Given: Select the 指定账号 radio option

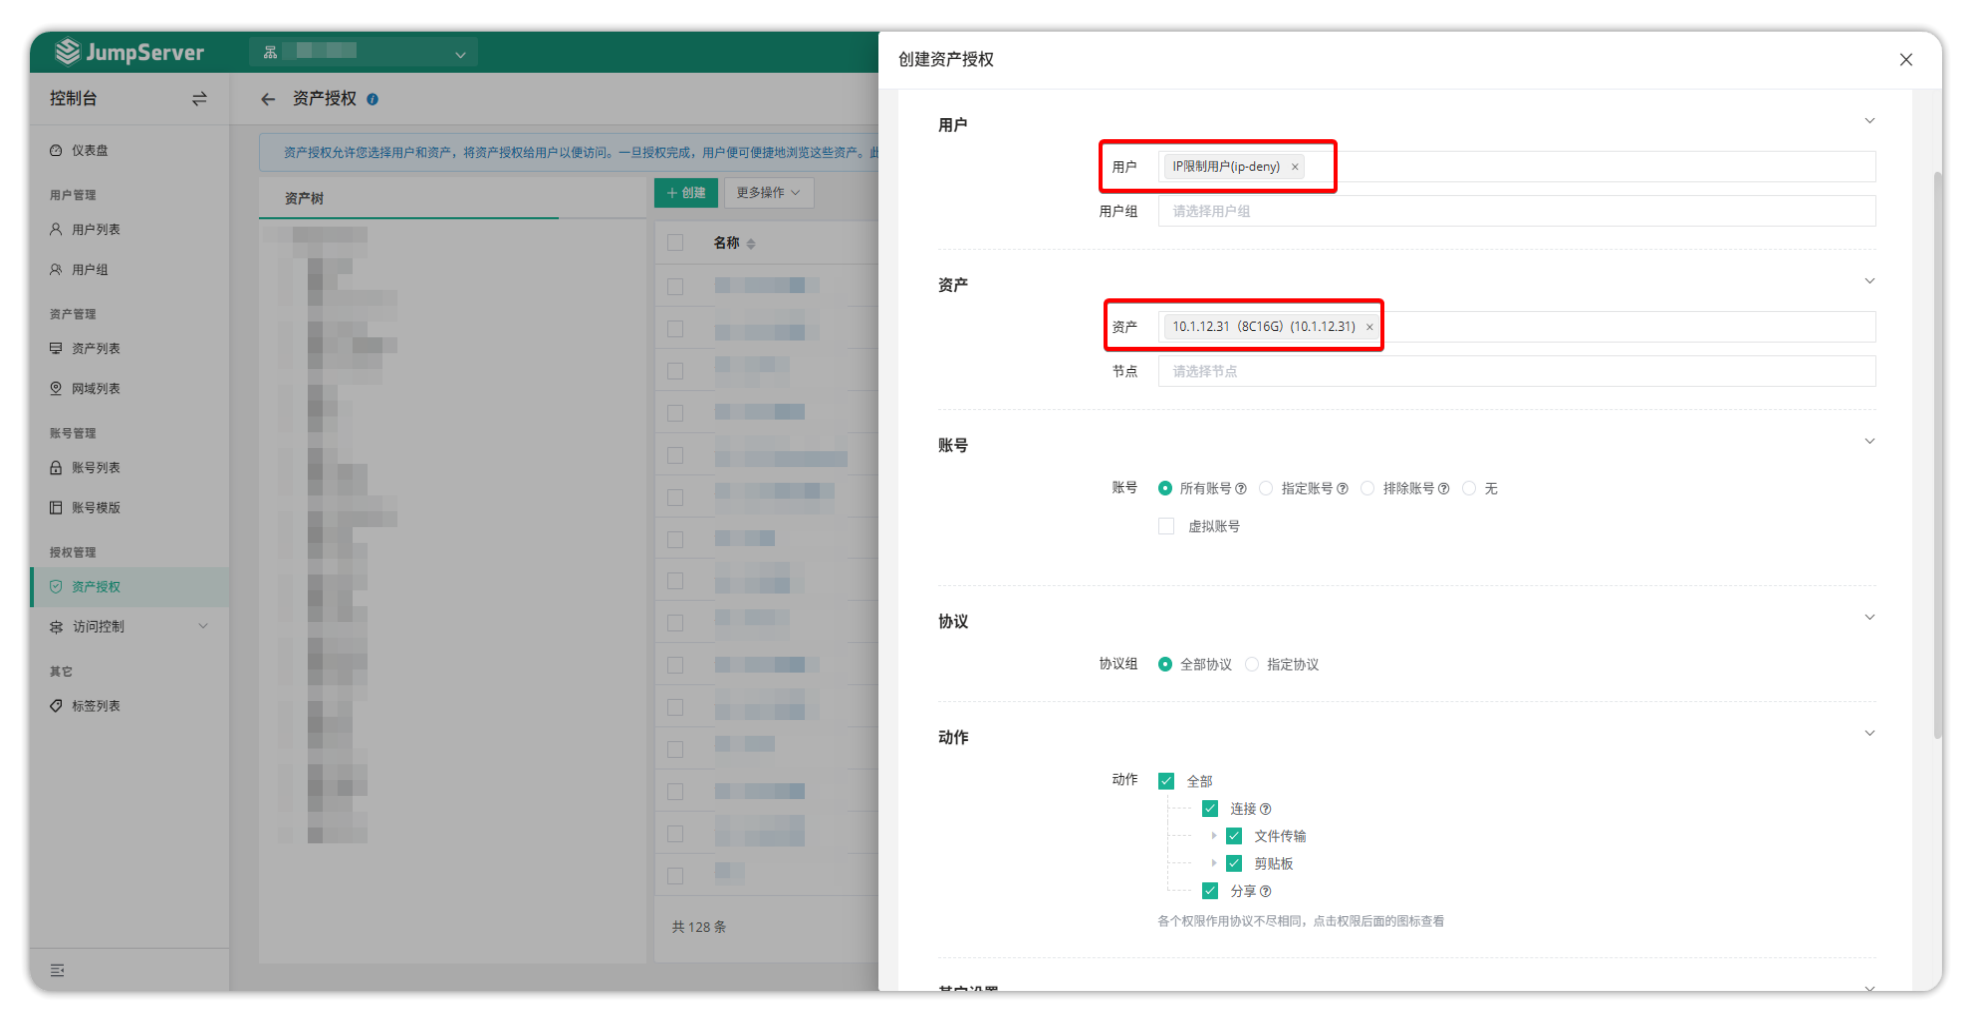Looking at the screenshot, I should 1266,489.
